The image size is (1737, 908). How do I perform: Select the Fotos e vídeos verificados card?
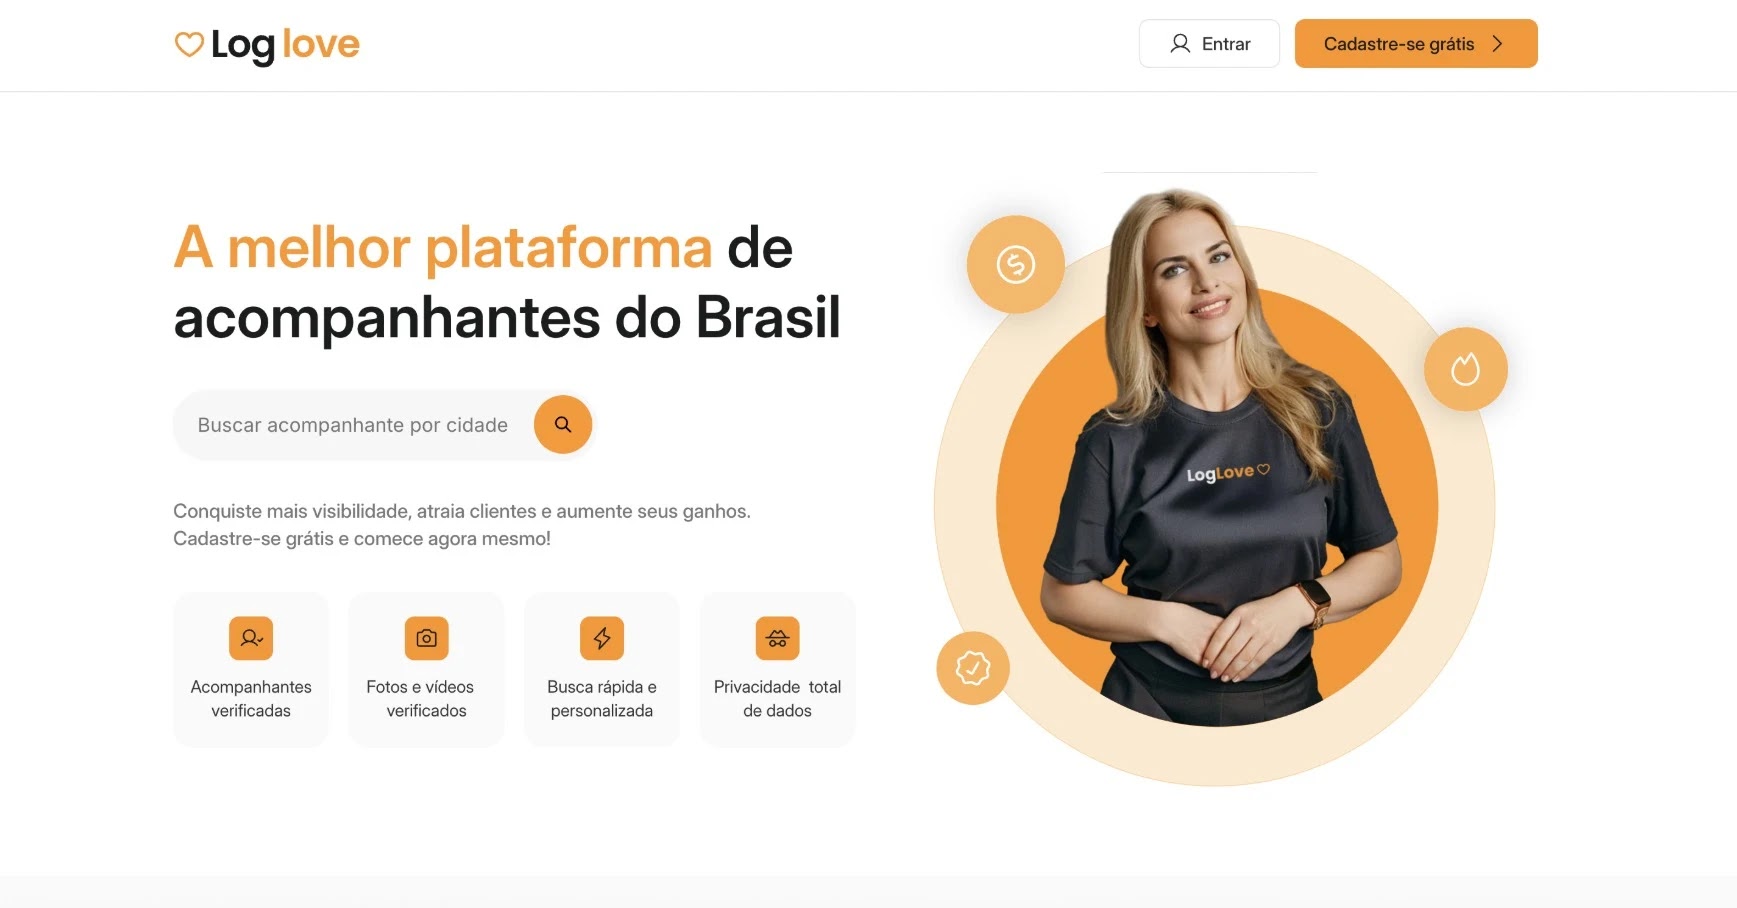coord(426,669)
